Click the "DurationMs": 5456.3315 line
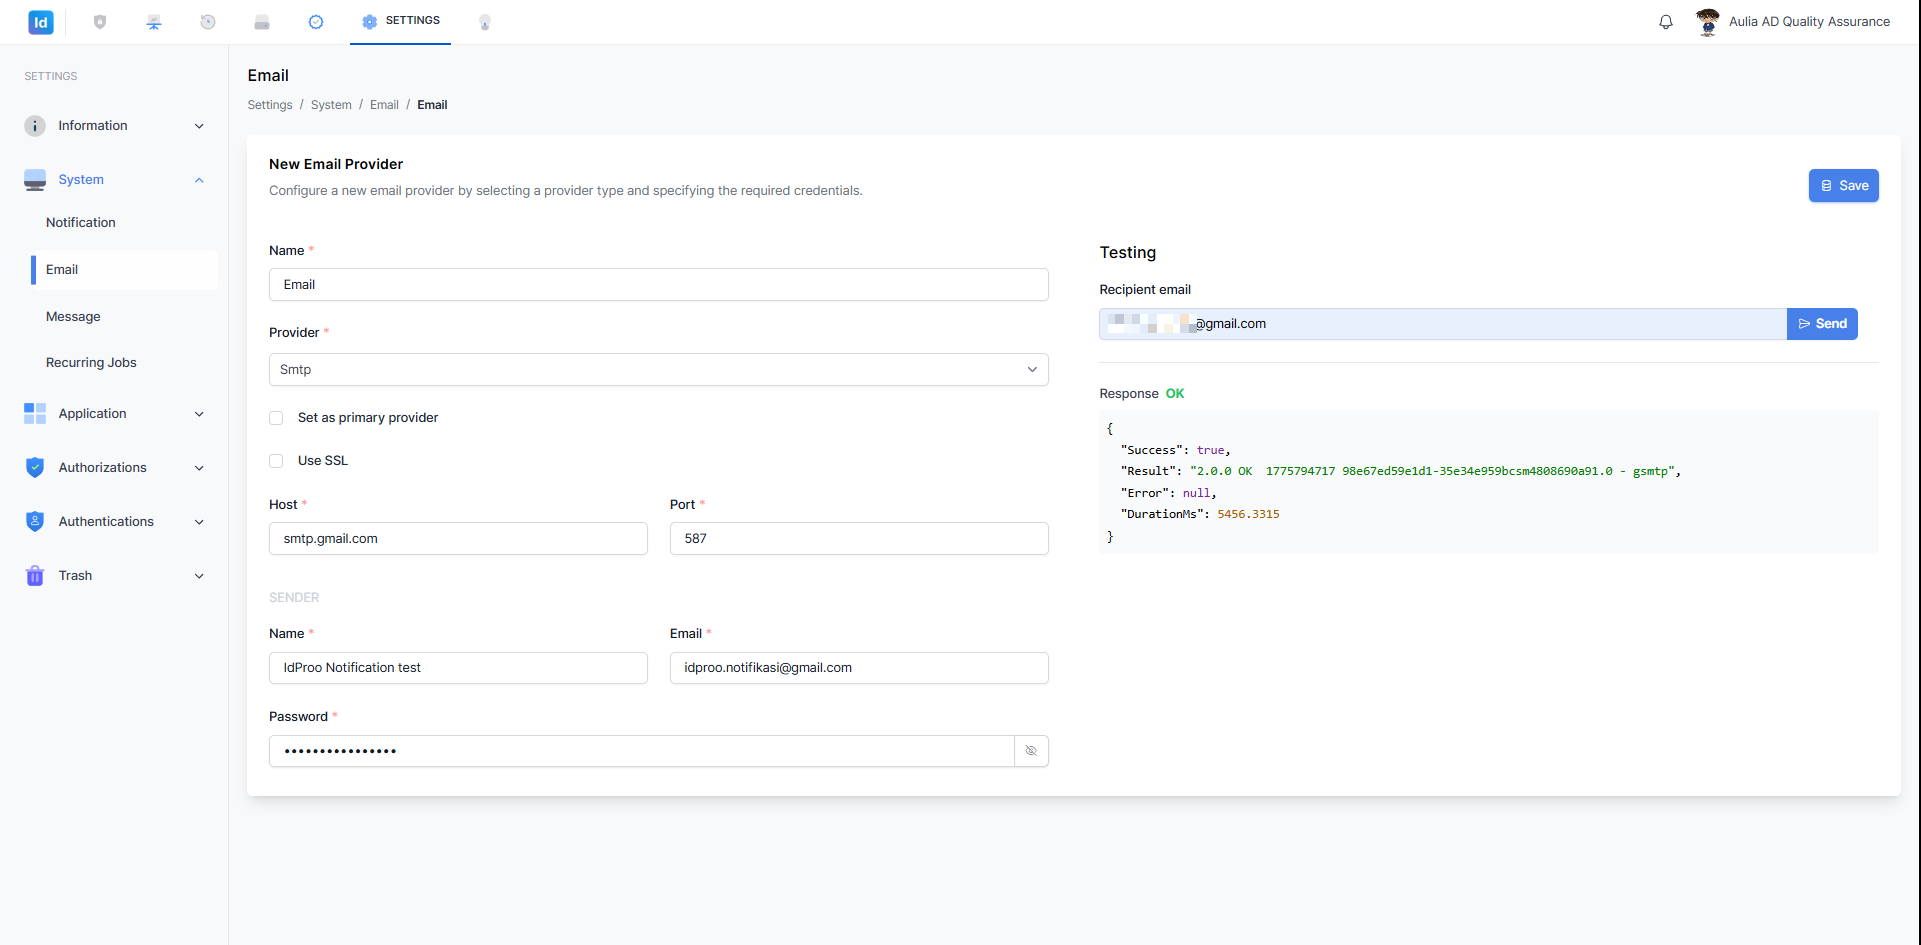The image size is (1921, 945). point(1200,515)
